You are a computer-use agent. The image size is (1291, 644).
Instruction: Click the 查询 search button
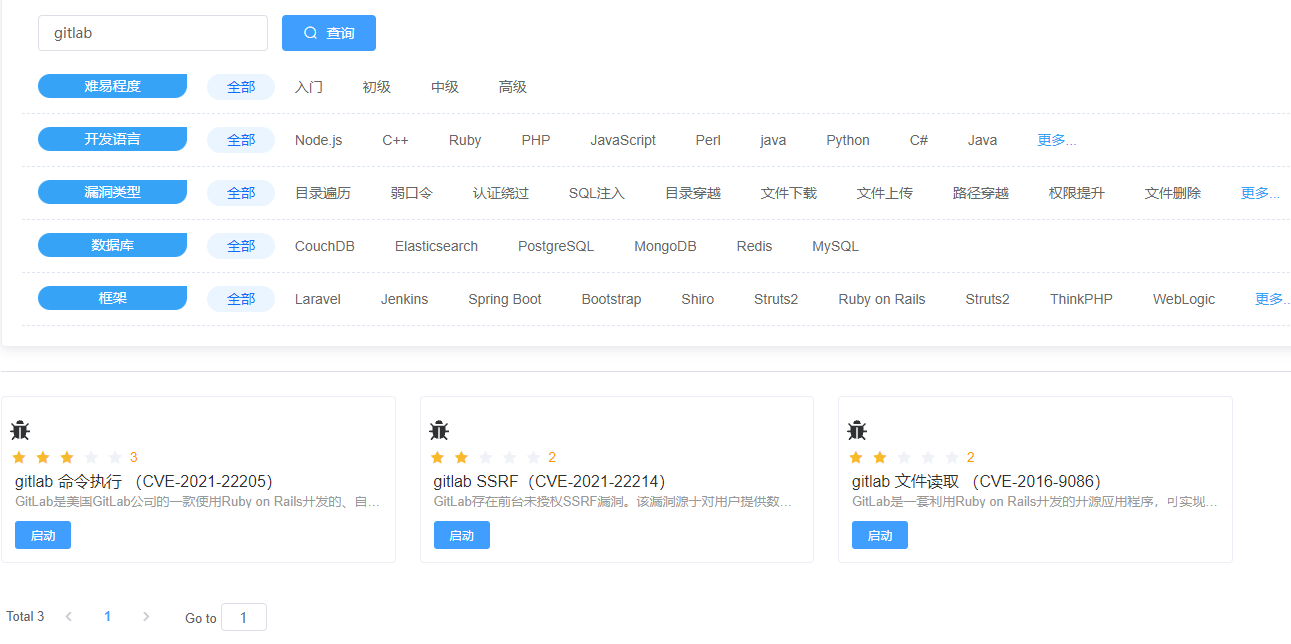[329, 33]
